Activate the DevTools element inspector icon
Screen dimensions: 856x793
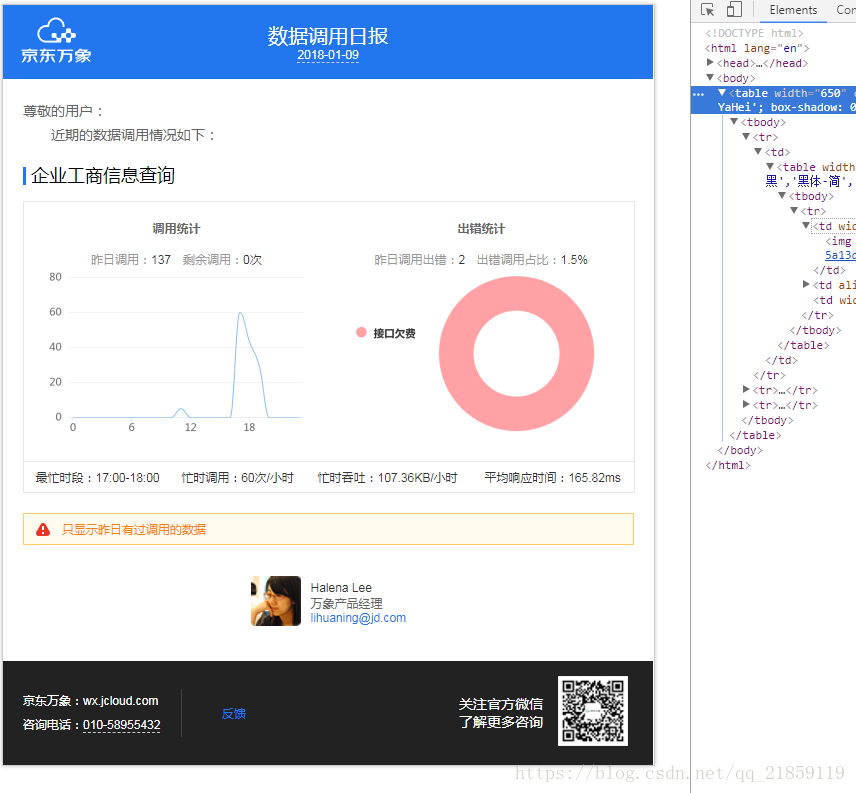coord(708,10)
